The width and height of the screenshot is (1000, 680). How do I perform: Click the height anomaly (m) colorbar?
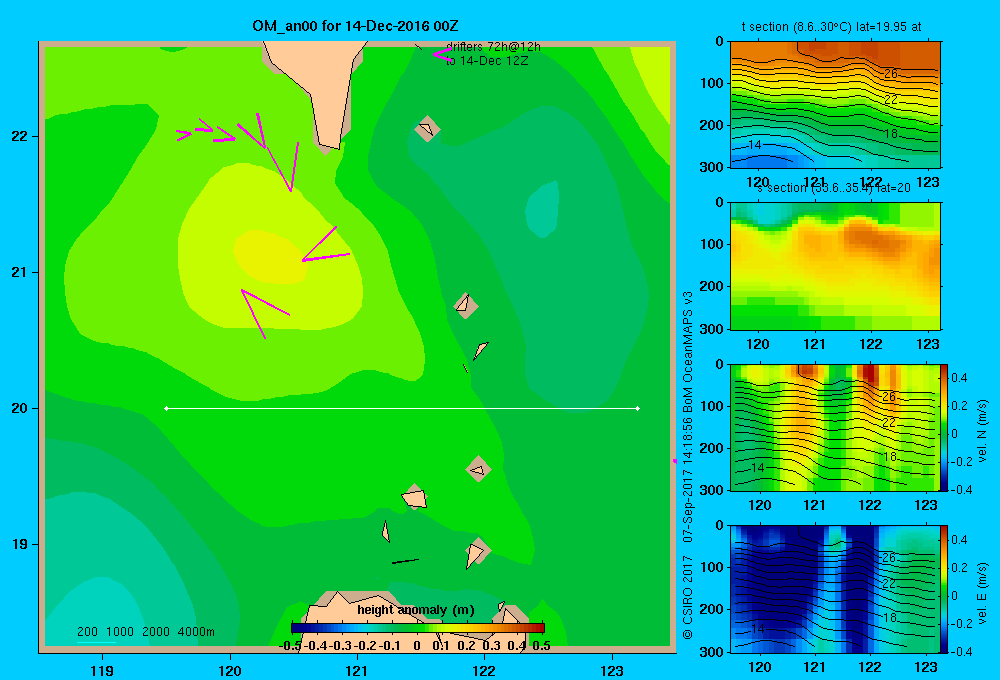click(418, 628)
